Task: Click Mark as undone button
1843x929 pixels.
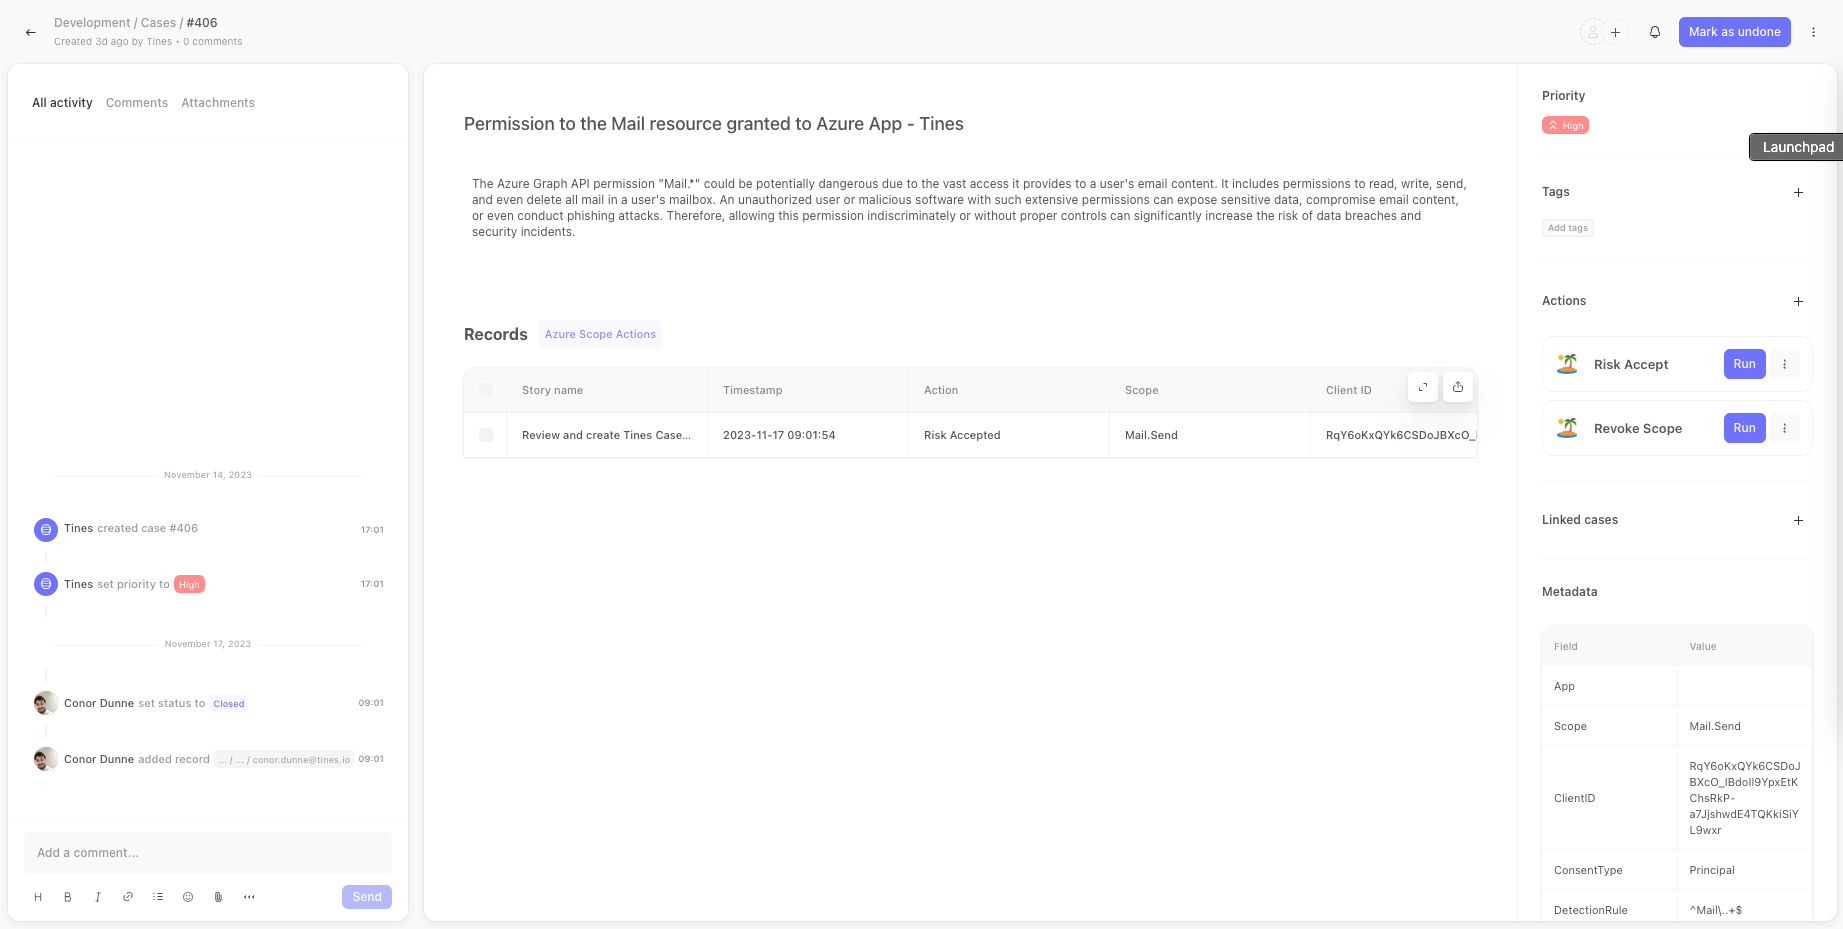Action: [1734, 32]
